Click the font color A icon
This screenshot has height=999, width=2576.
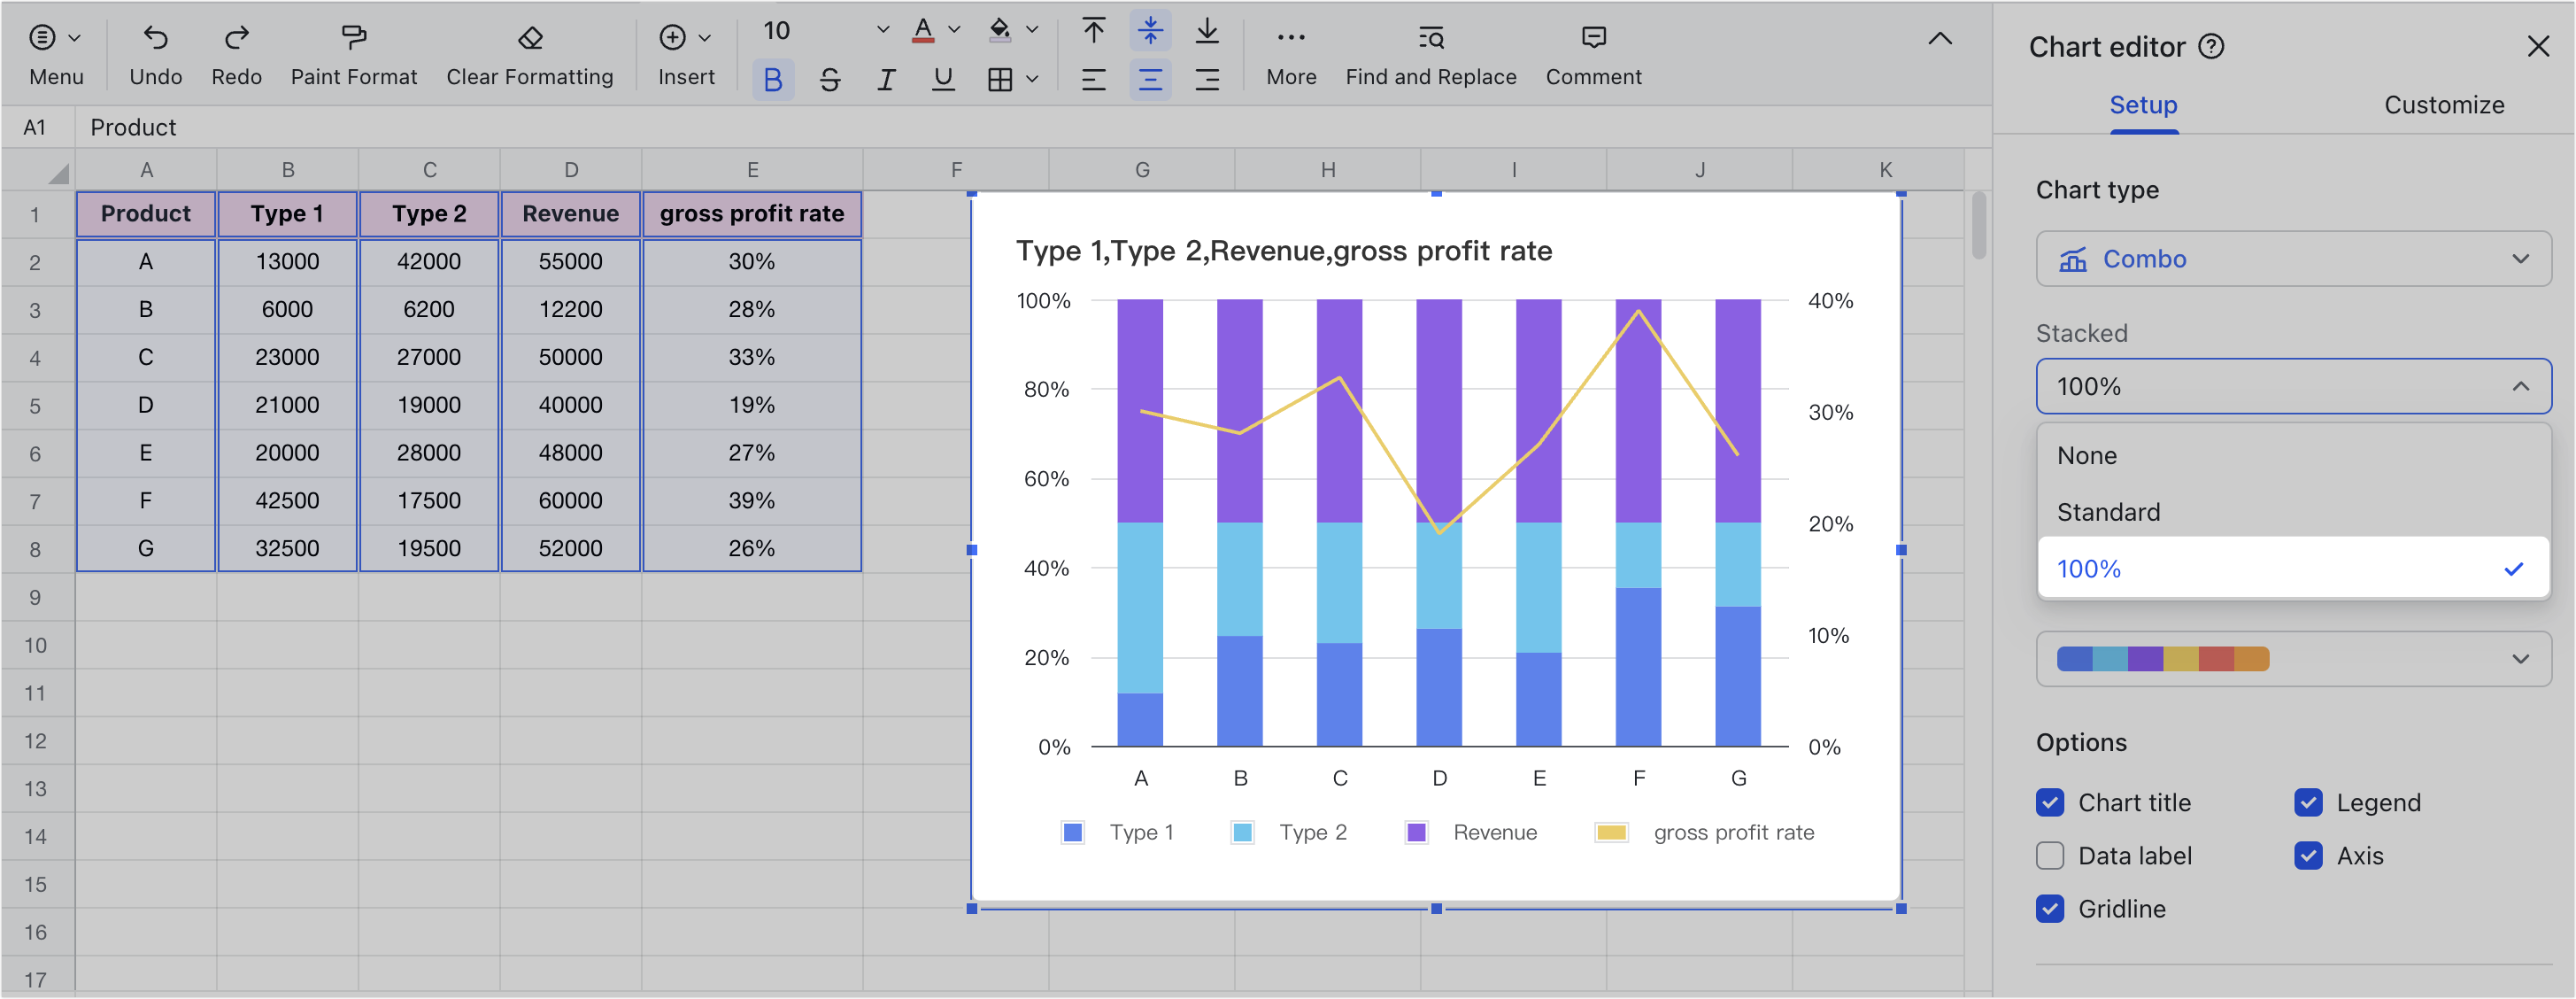[x=923, y=31]
